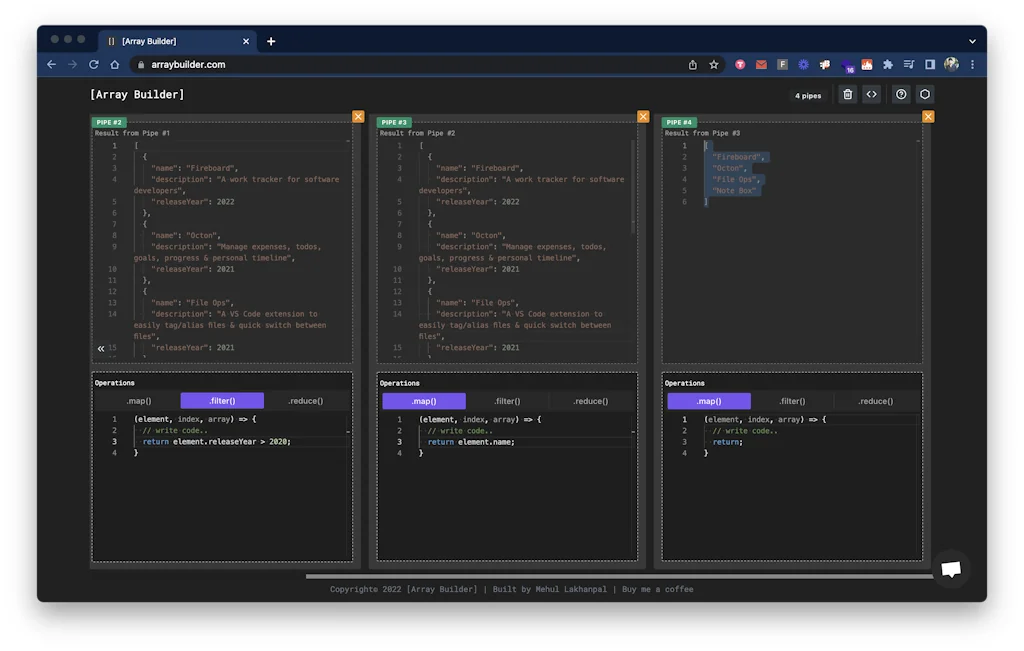The image size is (1024, 651).
Task: Click the [Array Builder] page title
Action: pos(137,95)
